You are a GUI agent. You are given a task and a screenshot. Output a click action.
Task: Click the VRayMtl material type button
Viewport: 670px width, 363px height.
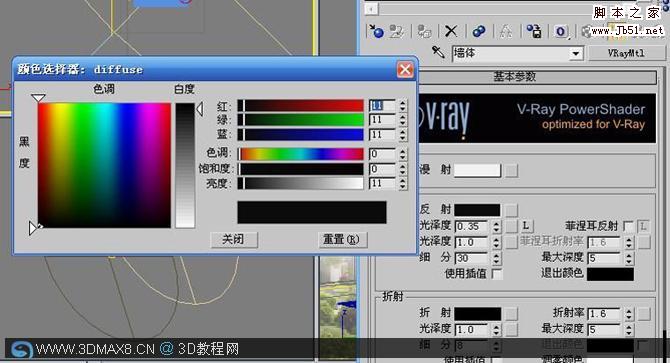tap(626, 53)
